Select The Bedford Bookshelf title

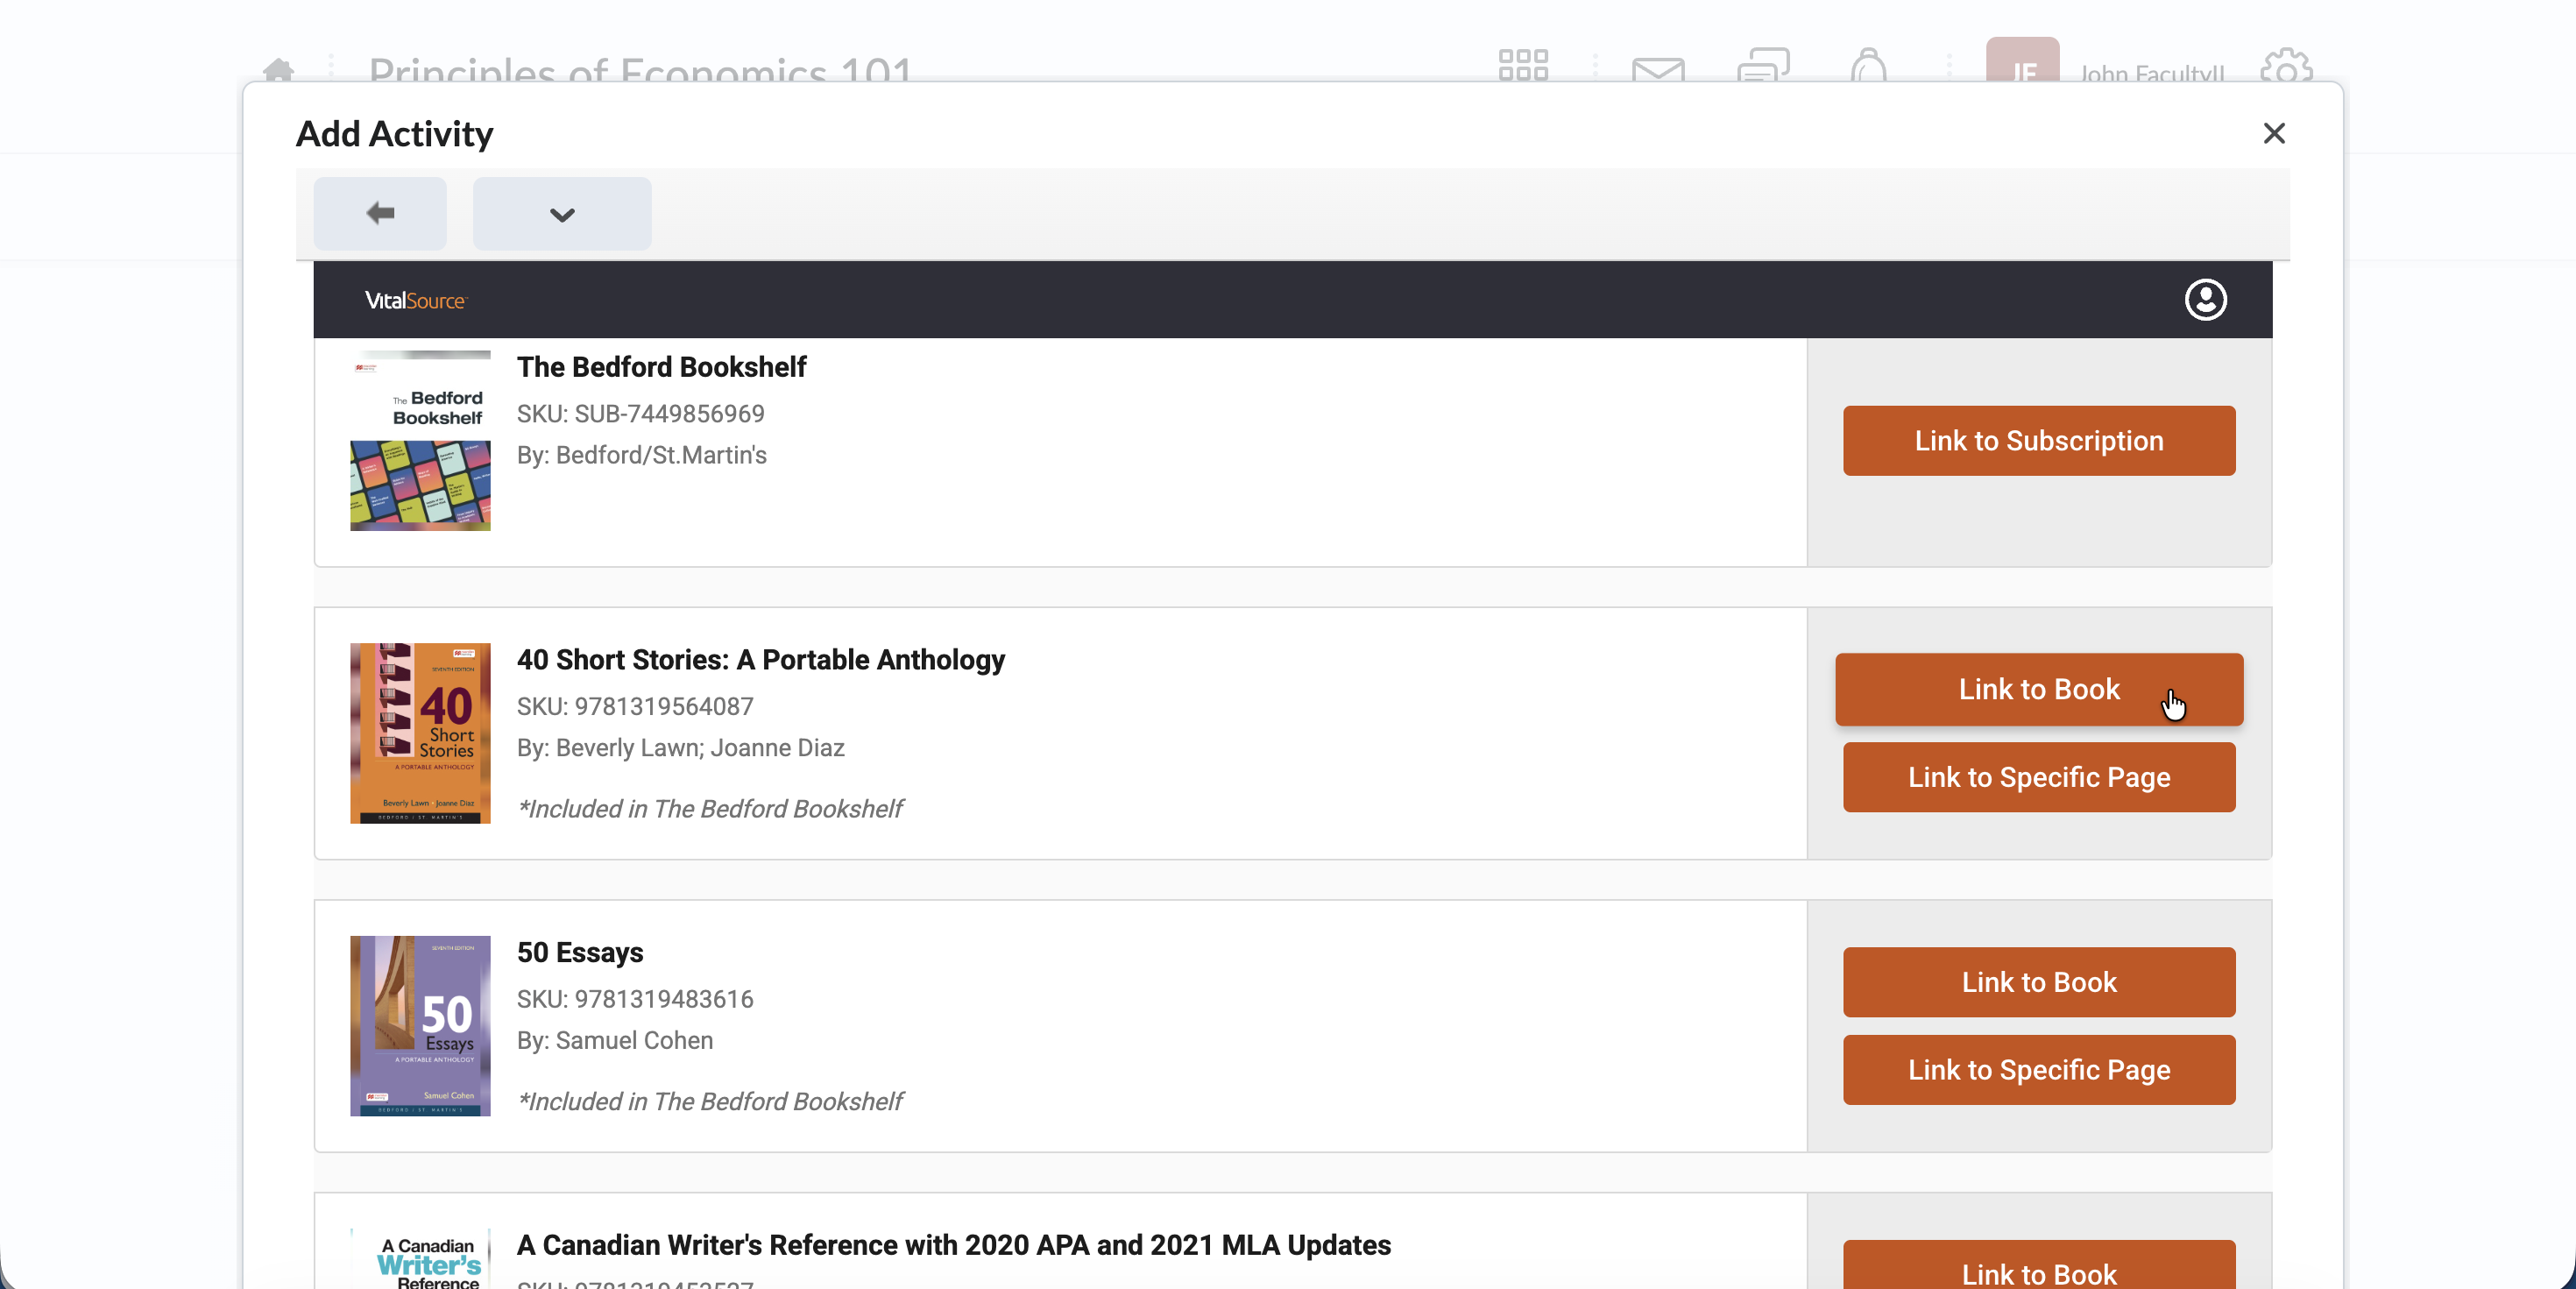pos(661,367)
